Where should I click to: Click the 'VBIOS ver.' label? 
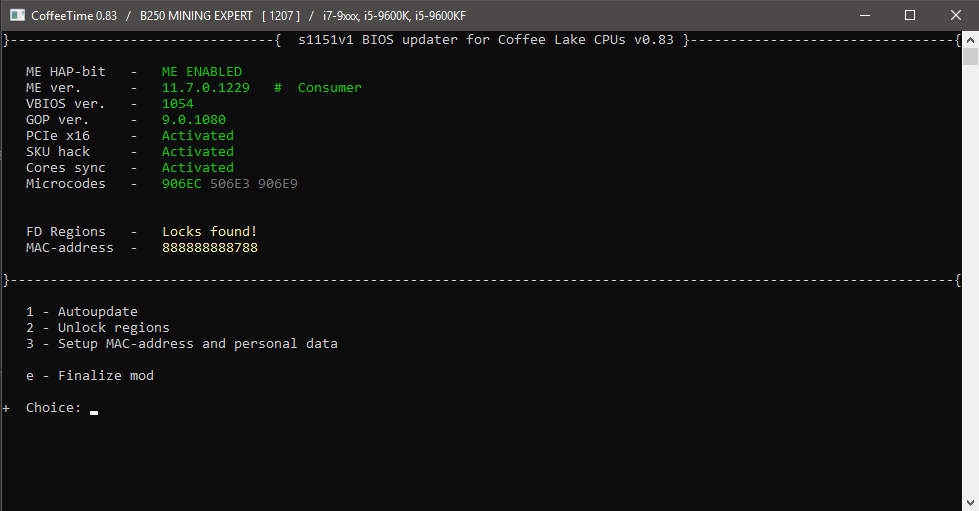tap(66, 104)
